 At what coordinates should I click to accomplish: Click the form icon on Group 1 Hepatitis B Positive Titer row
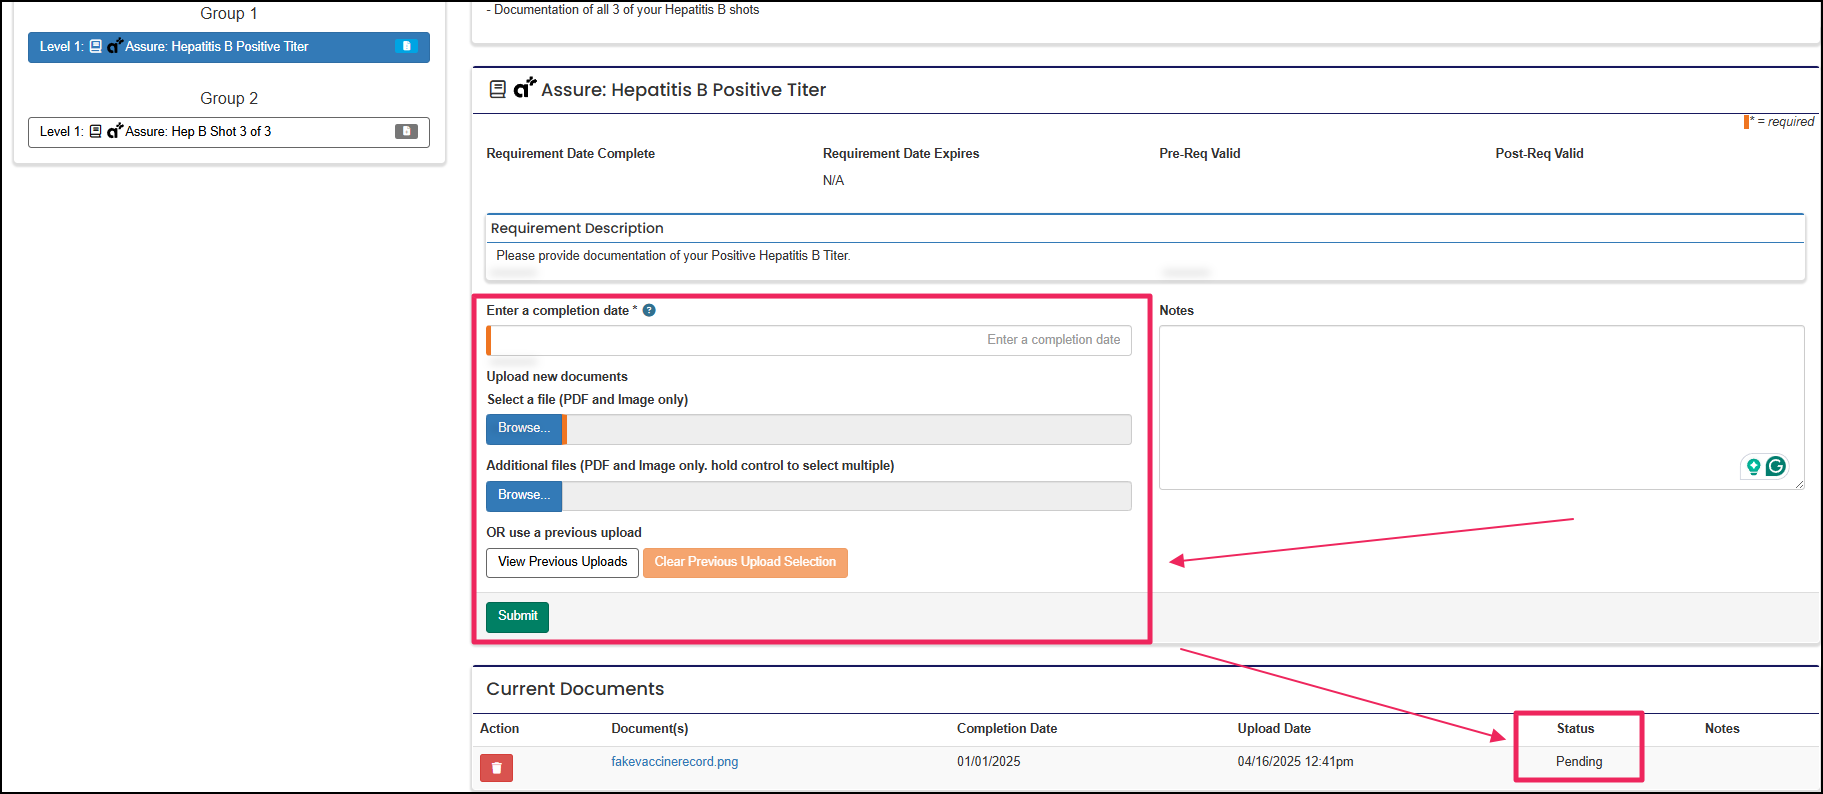95,46
